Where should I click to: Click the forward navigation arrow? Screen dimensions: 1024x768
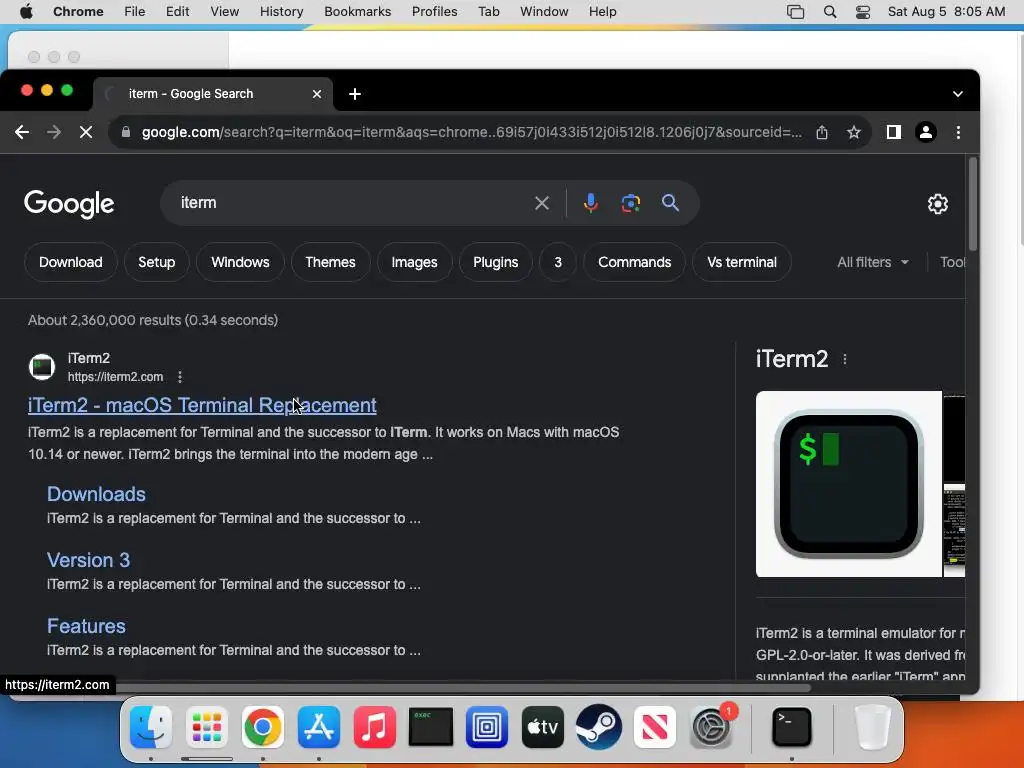pyautogui.click(x=54, y=133)
